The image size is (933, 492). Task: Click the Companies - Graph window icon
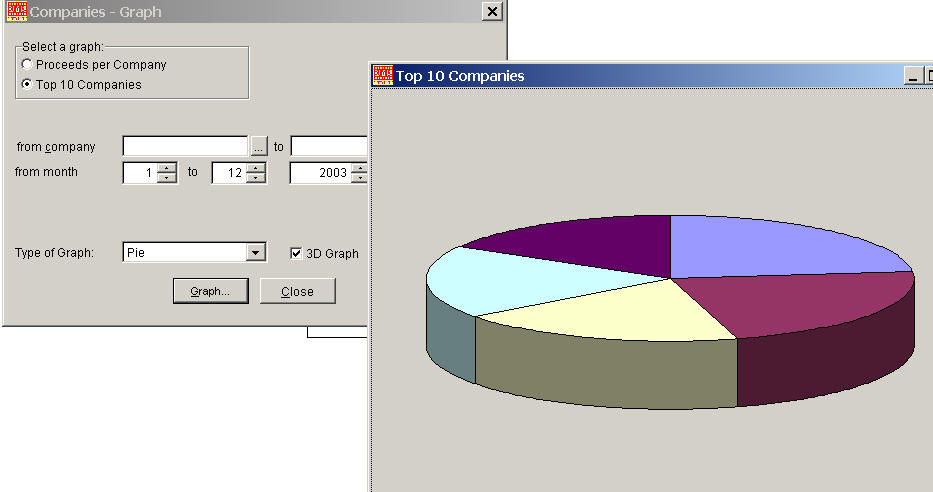pos(17,11)
